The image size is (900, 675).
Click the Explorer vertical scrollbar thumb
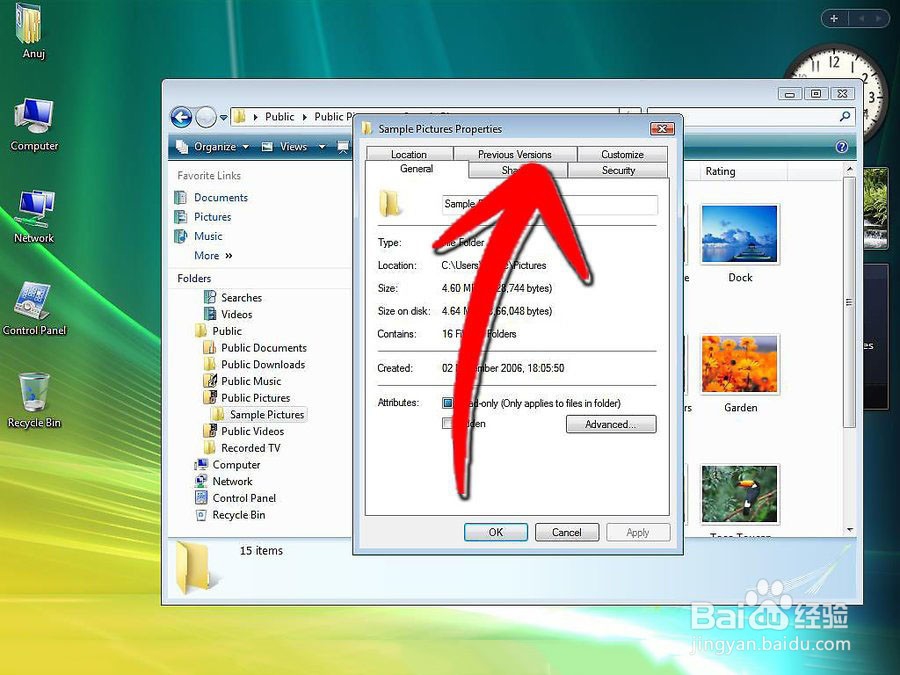849,302
